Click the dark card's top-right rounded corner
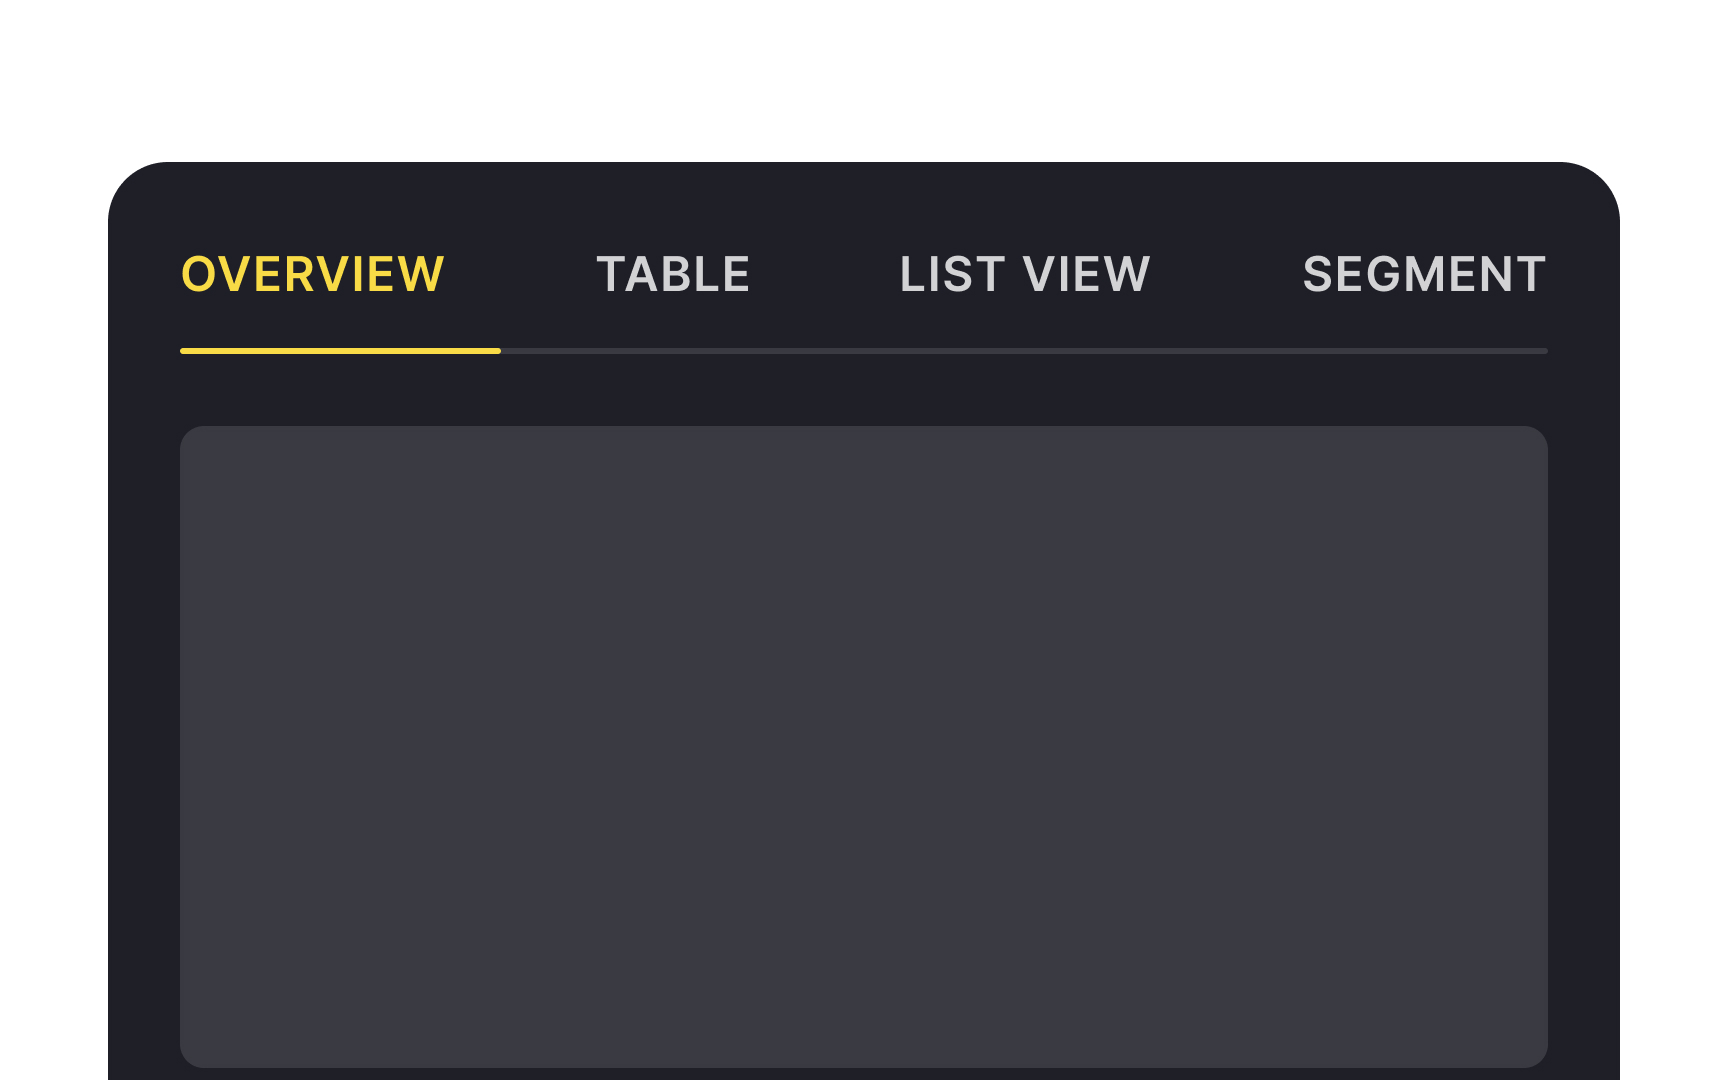Image resolution: width=1728 pixels, height=1080 pixels. 1593,189
